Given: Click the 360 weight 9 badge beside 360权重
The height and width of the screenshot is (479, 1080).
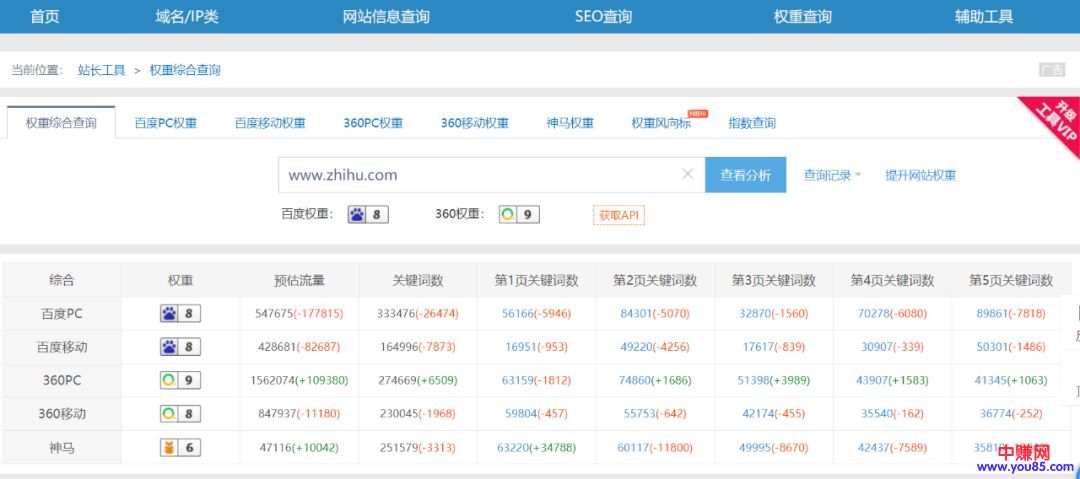Looking at the screenshot, I should [519, 214].
